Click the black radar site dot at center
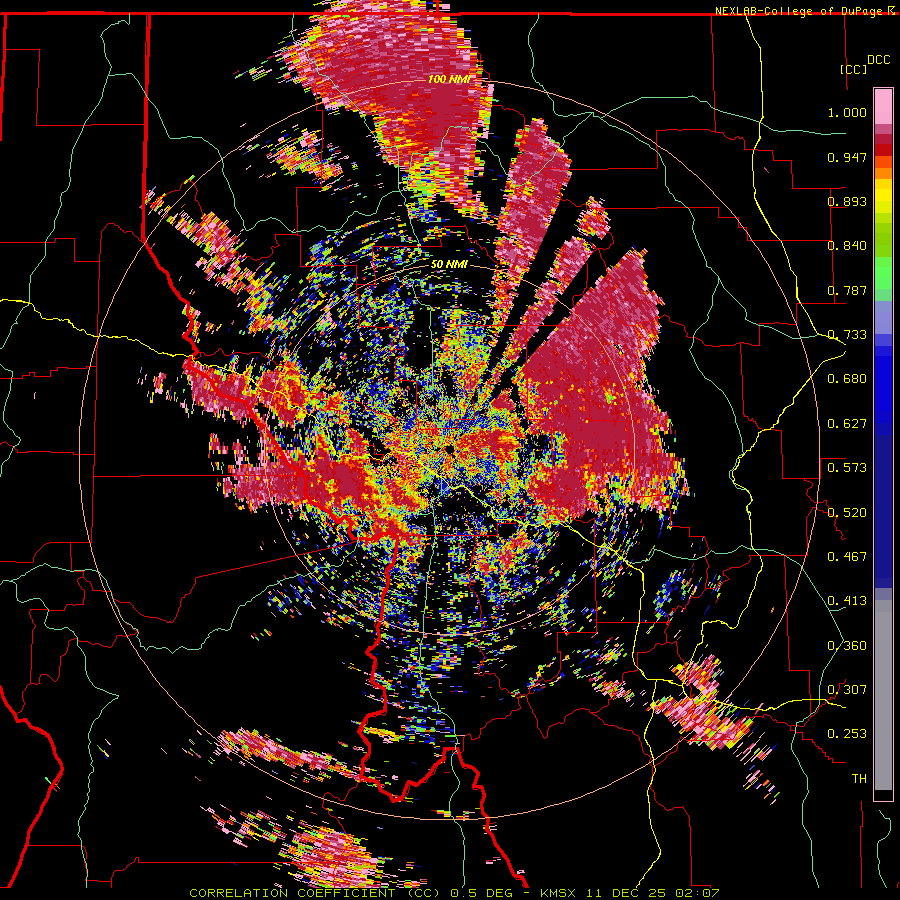The image size is (900, 900). pyautogui.click(x=449, y=449)
